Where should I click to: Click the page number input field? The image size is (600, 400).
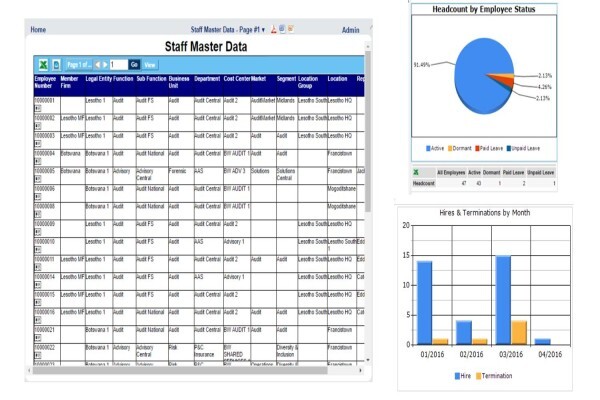119,65
